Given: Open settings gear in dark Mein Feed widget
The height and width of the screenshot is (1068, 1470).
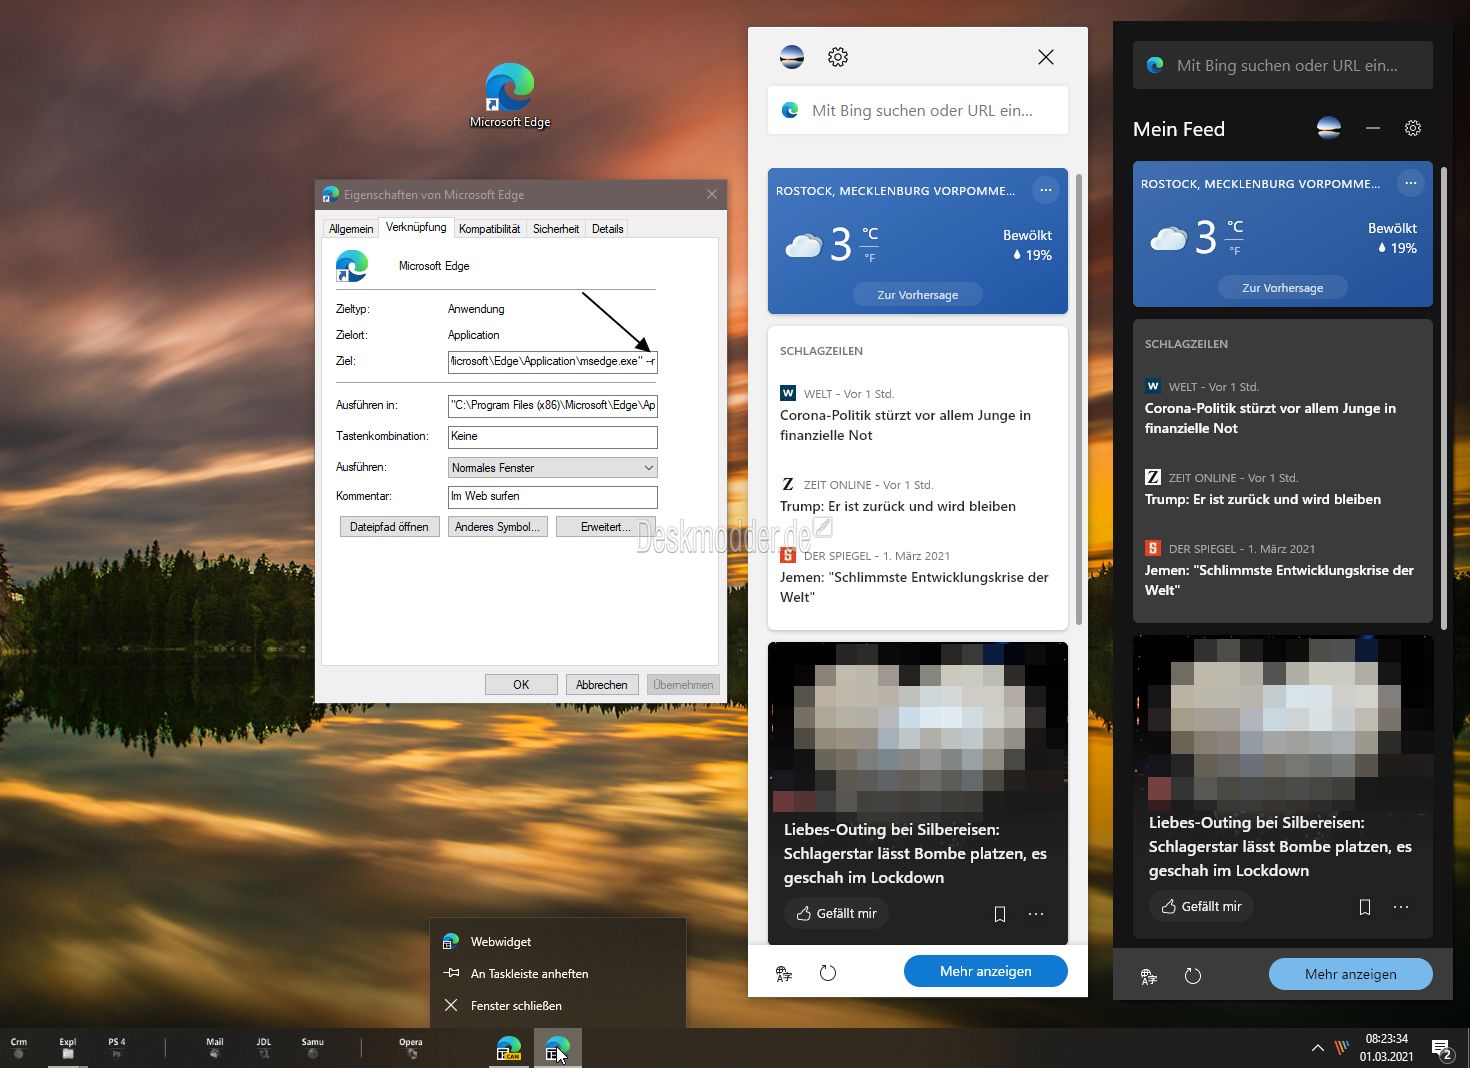Looking at the screenshot, I should (1413, 128).
